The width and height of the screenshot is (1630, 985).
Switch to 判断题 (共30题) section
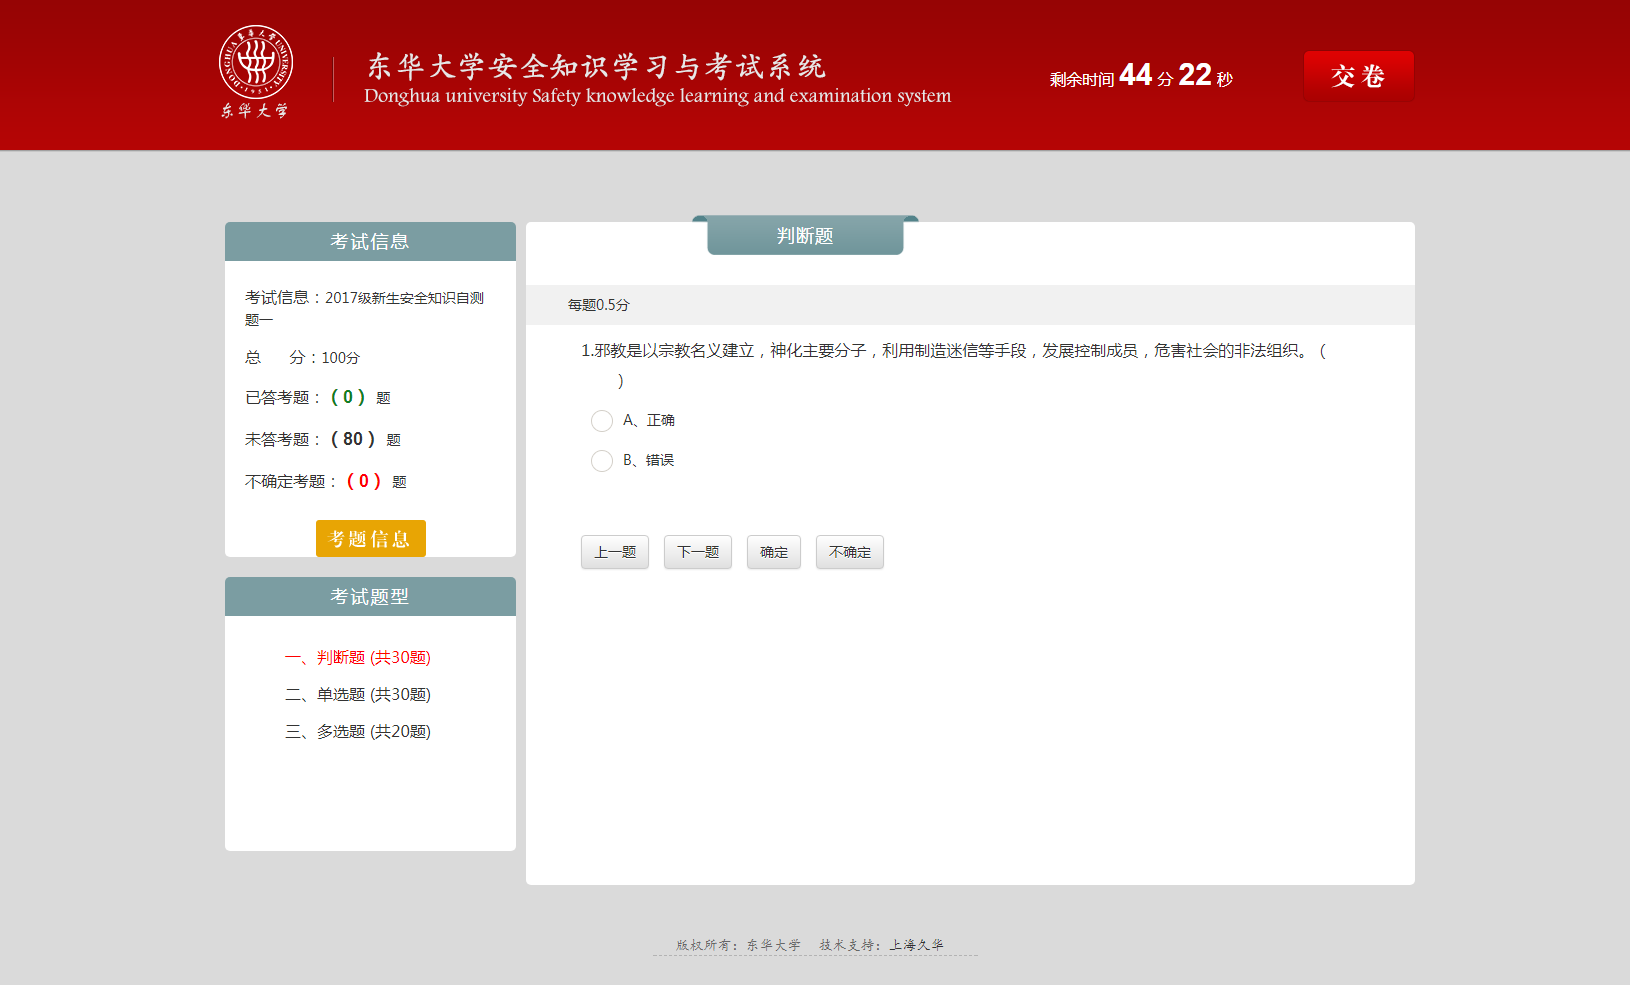[x=358, y=657]
